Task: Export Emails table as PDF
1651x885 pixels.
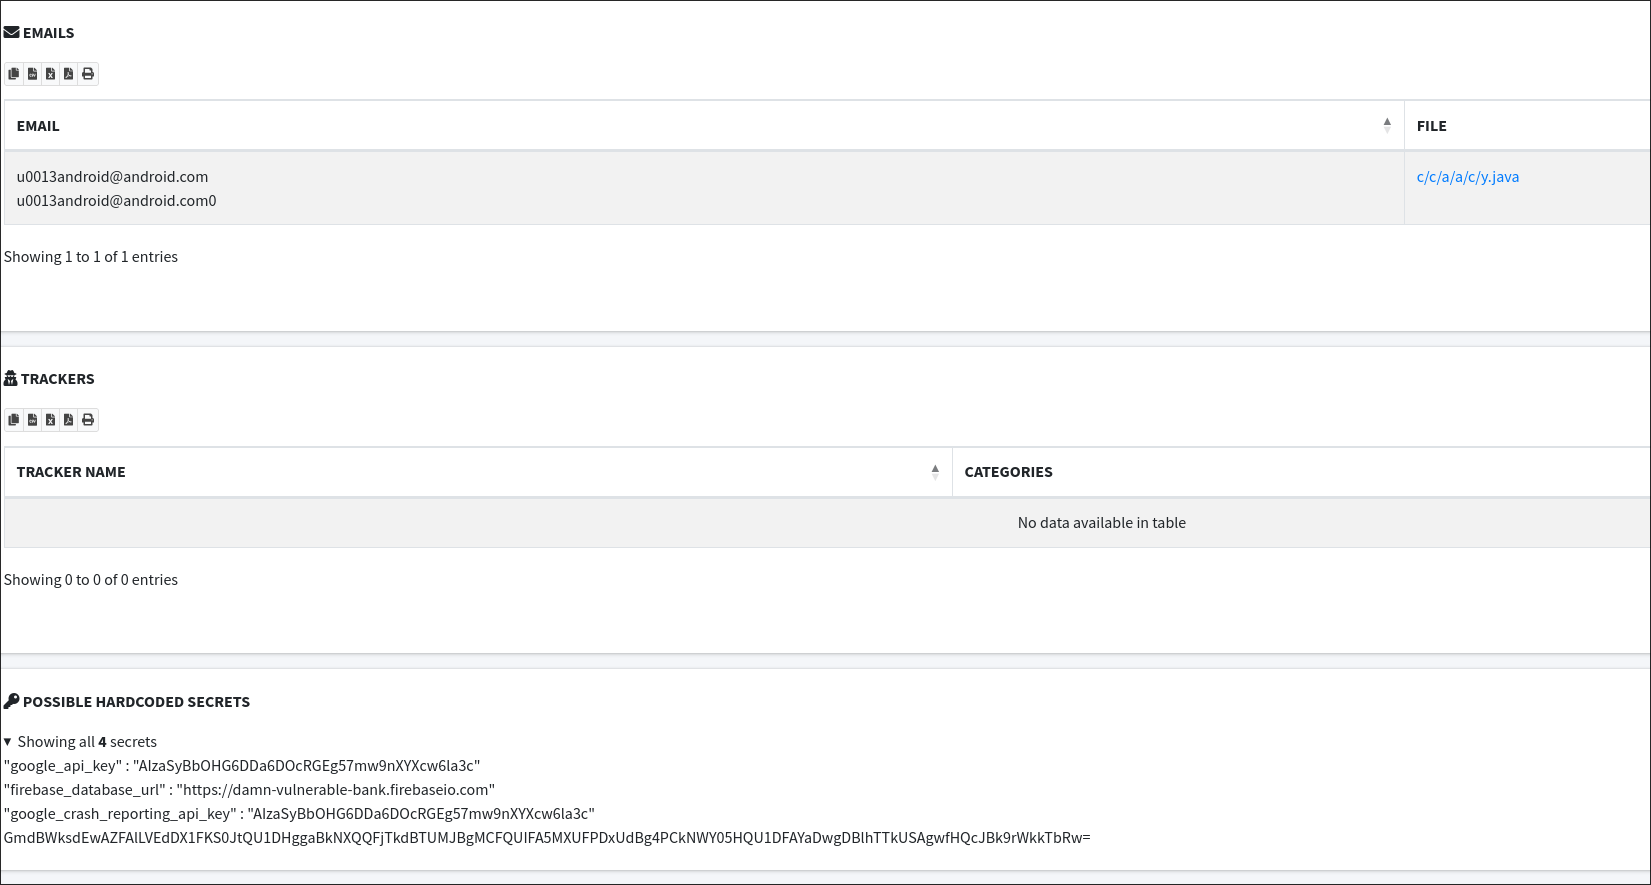Action: tap(68, 74)
